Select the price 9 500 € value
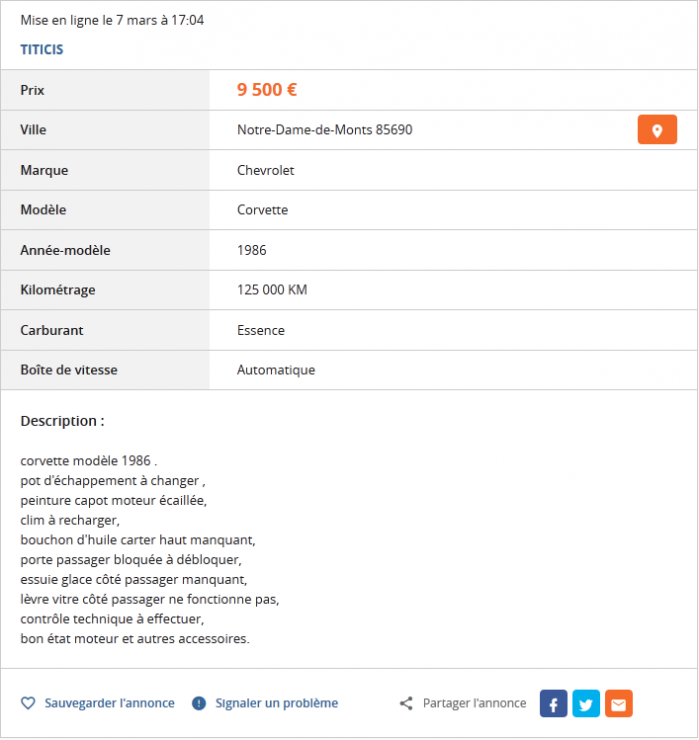Viewport: 699px width, 740px height. 267,90
